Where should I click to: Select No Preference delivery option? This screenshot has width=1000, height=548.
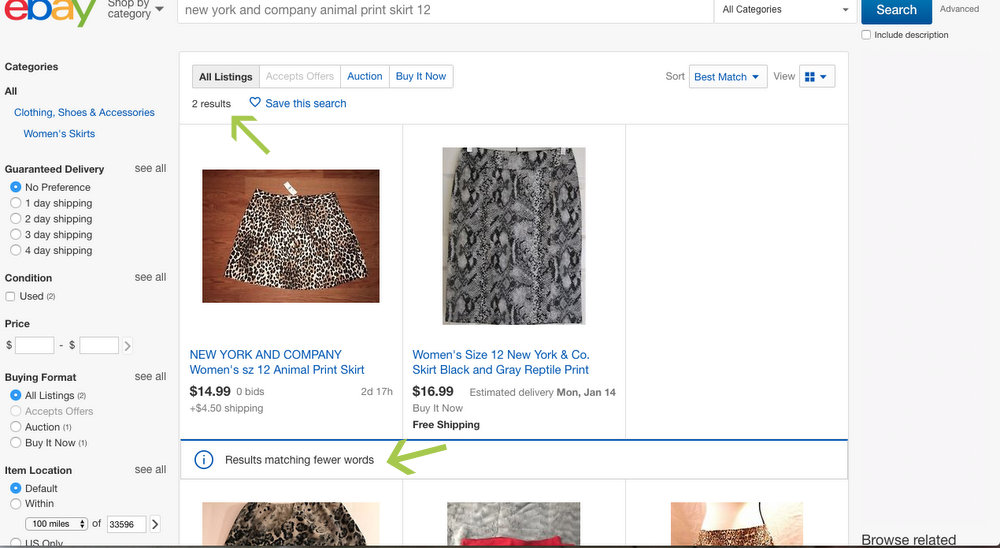tap(15, 187)
